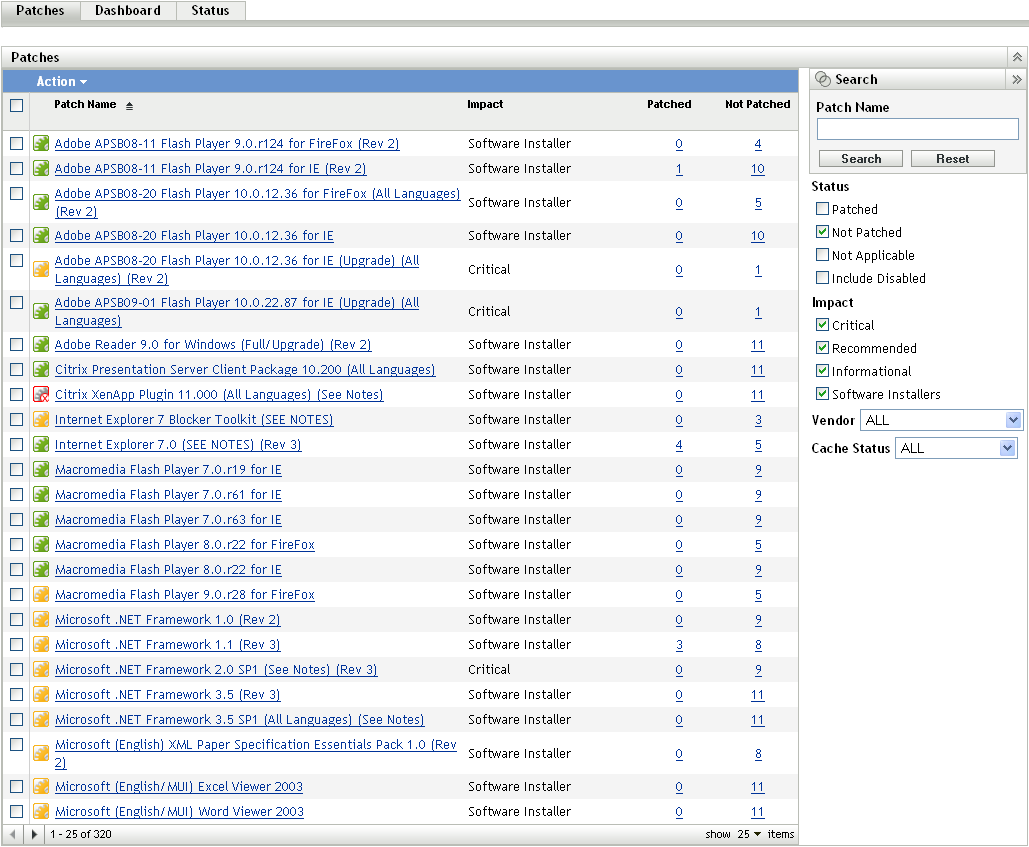
Task: Click disabled icon for Citrix XenApp Plugin
Action: [41, 394]
